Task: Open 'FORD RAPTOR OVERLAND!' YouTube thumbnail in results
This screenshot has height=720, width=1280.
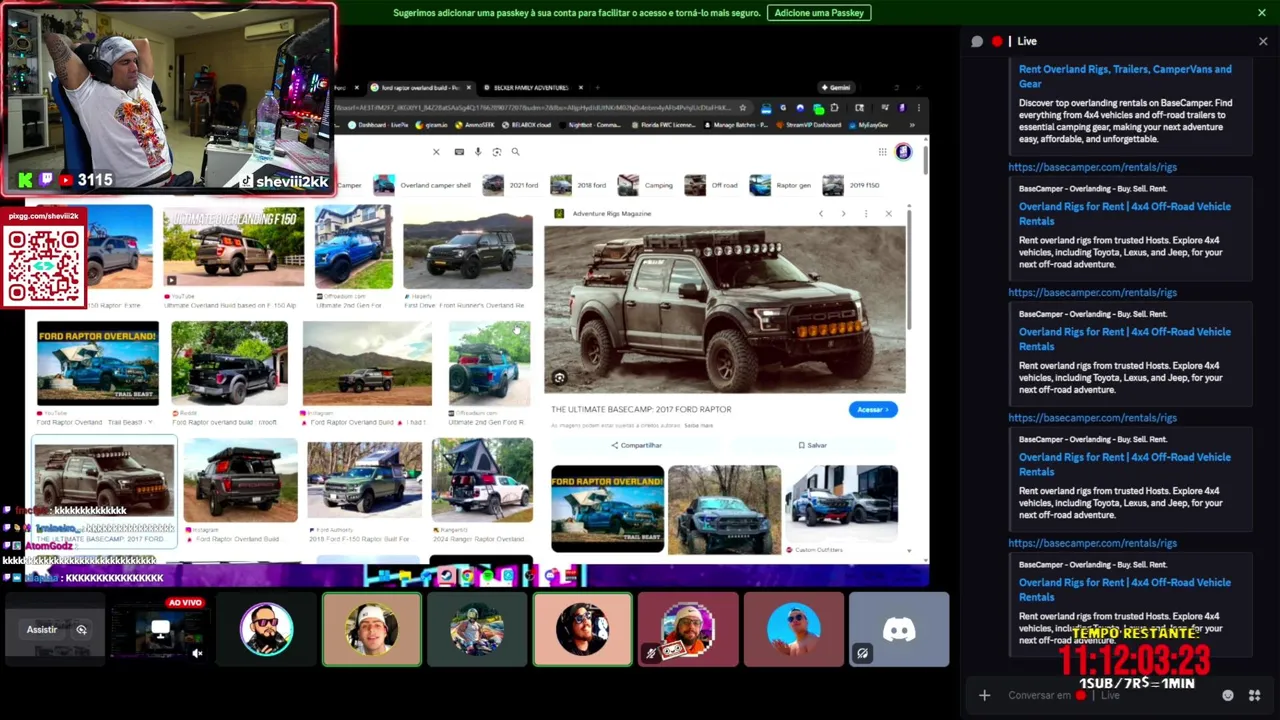Action: coord(97,363)
